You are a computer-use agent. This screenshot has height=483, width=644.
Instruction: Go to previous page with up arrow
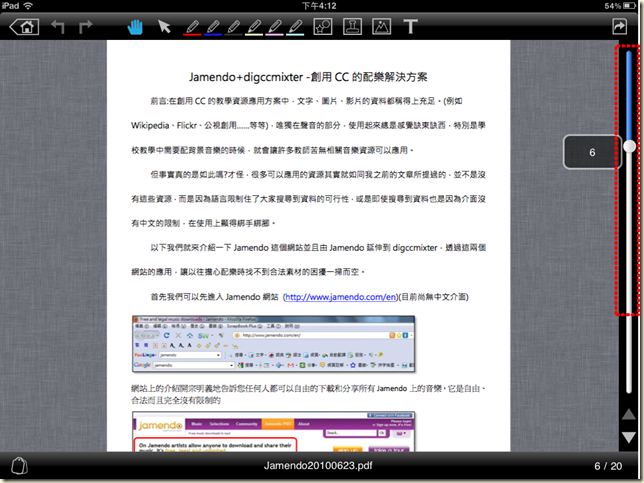click(x=629, y=414)
